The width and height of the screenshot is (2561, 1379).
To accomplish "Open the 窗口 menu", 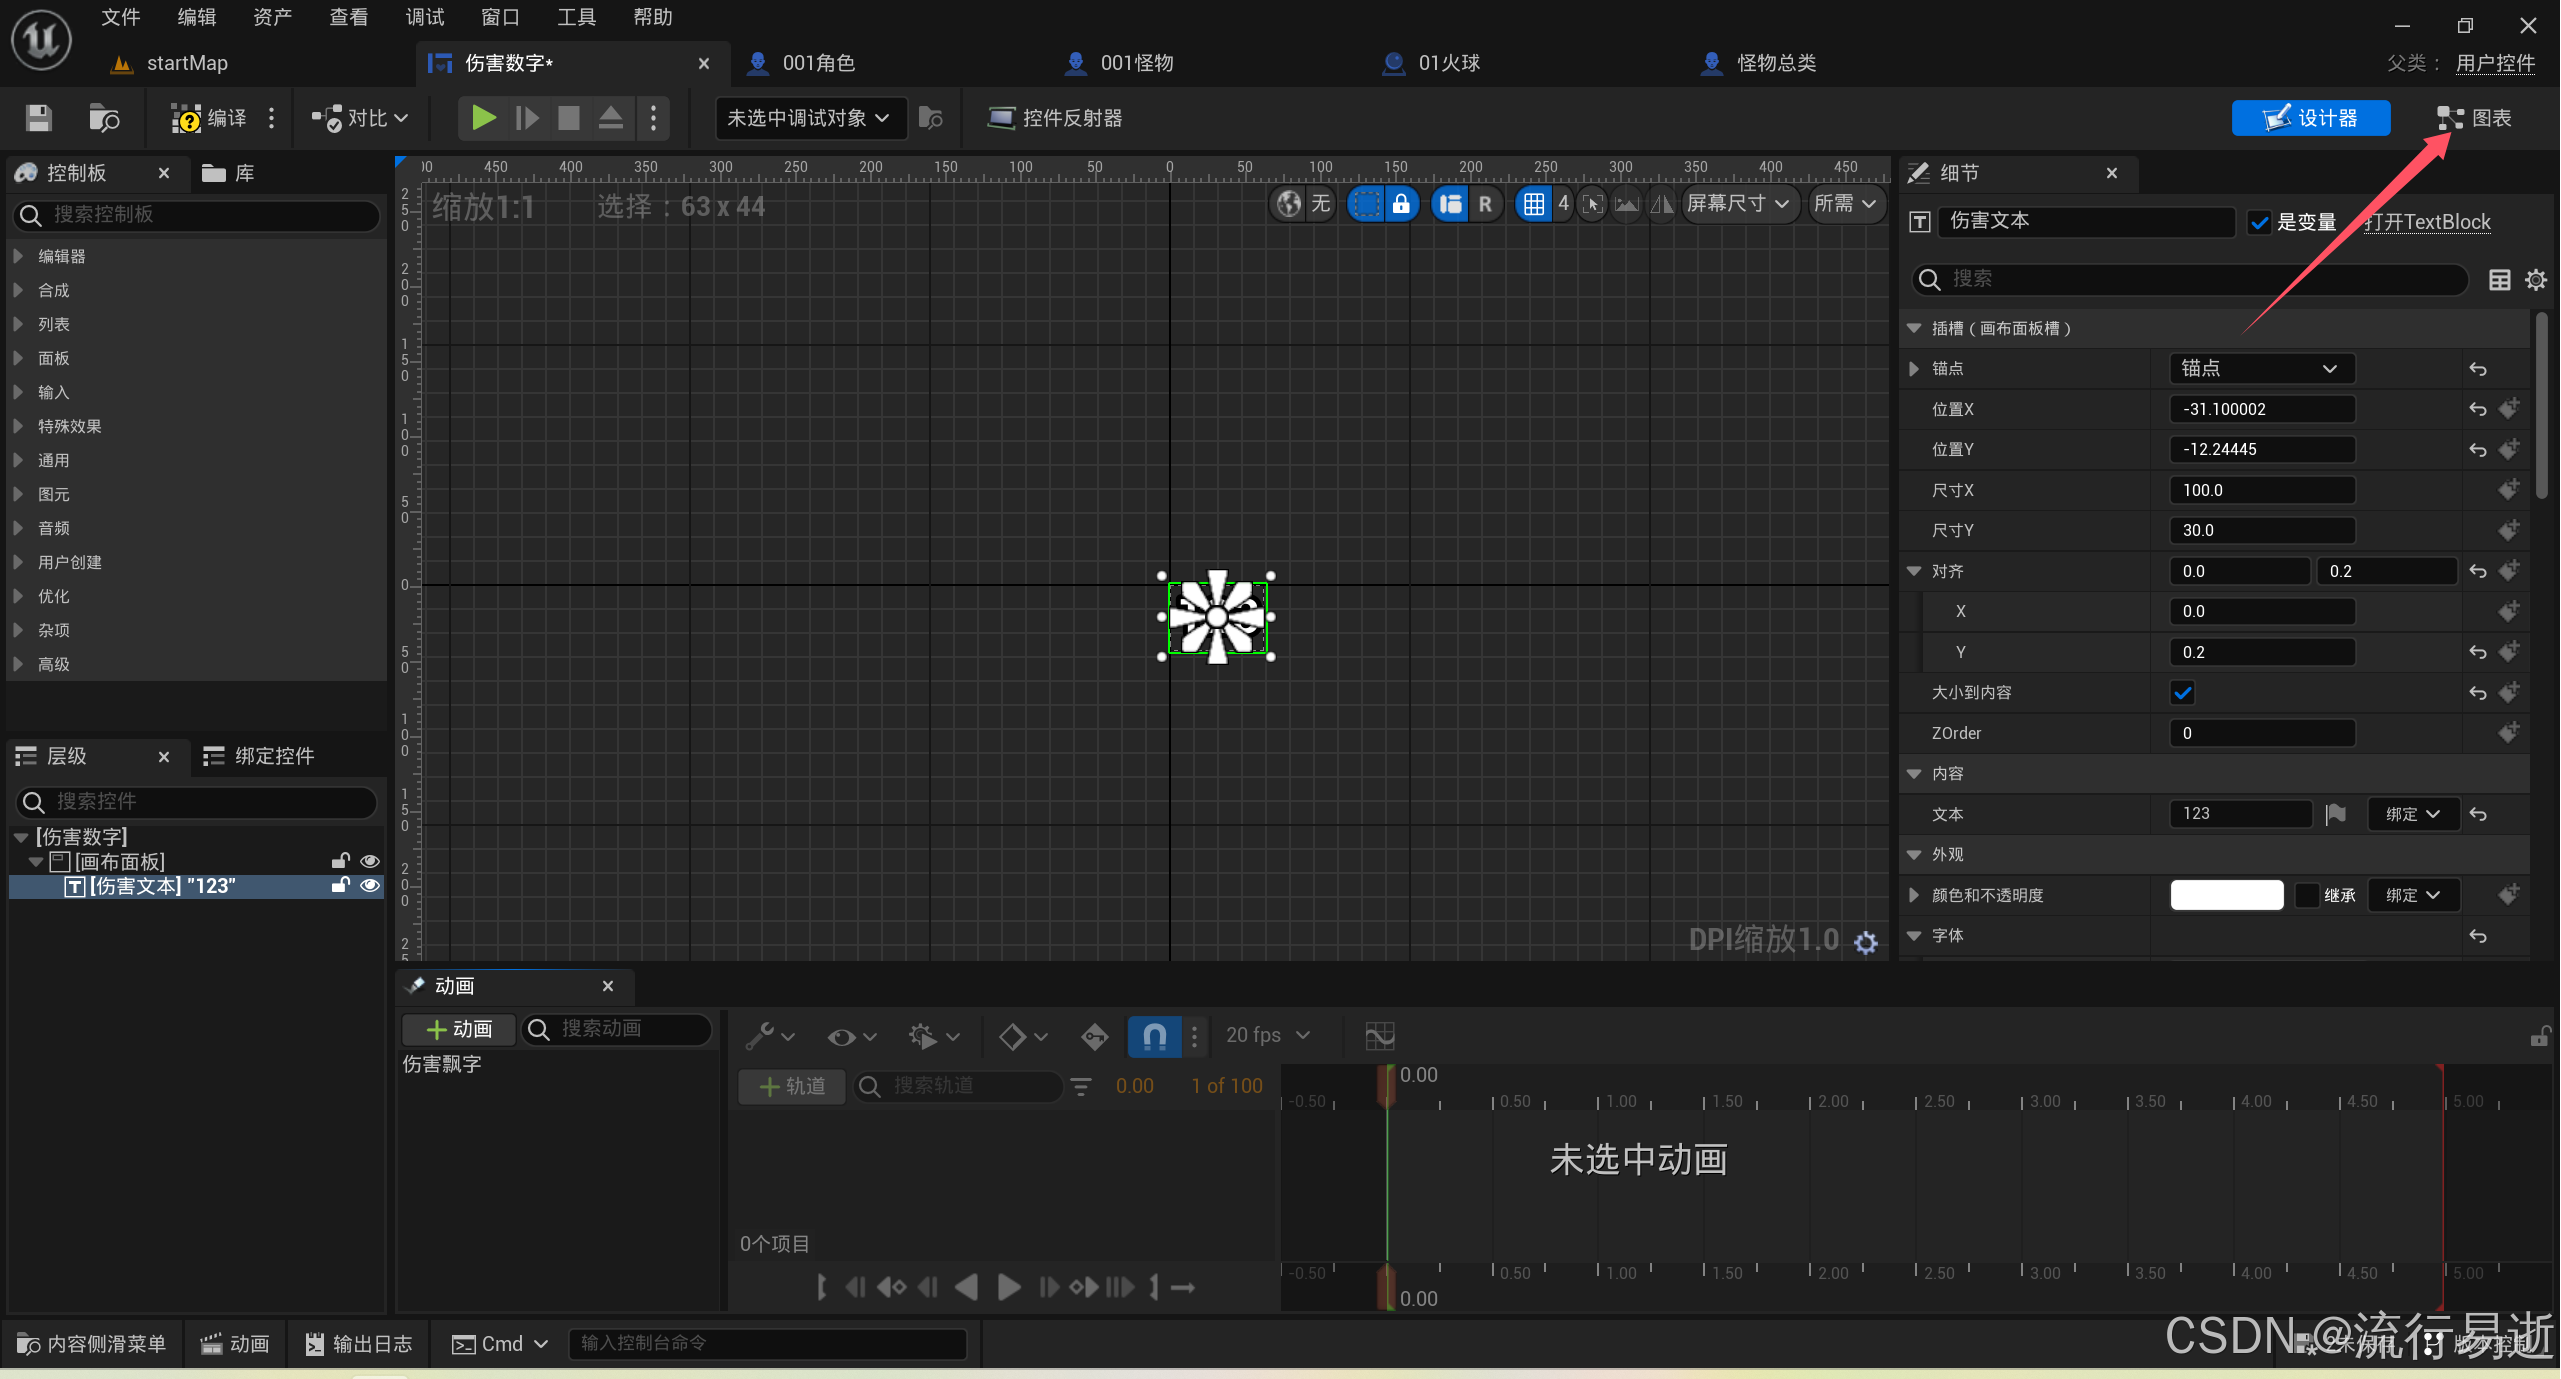I will [x=500, y=17].
